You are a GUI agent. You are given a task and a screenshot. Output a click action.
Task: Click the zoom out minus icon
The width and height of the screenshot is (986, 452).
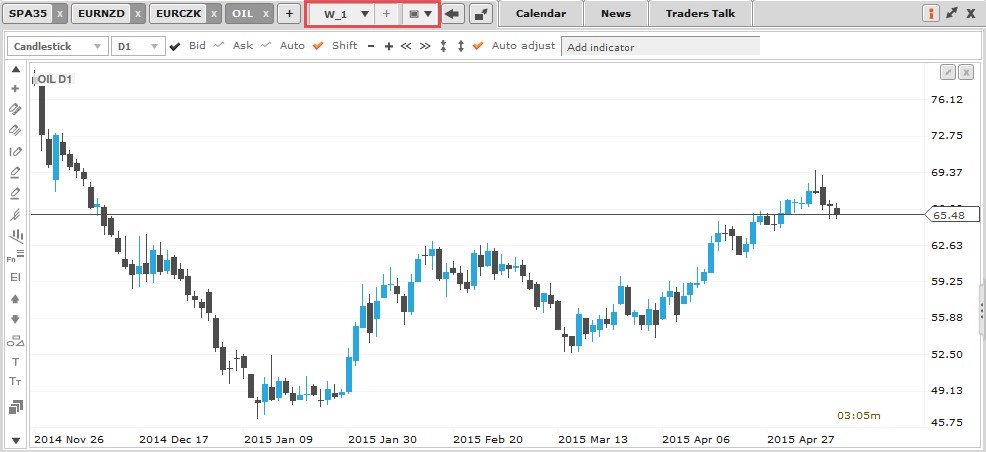point(371,46)
